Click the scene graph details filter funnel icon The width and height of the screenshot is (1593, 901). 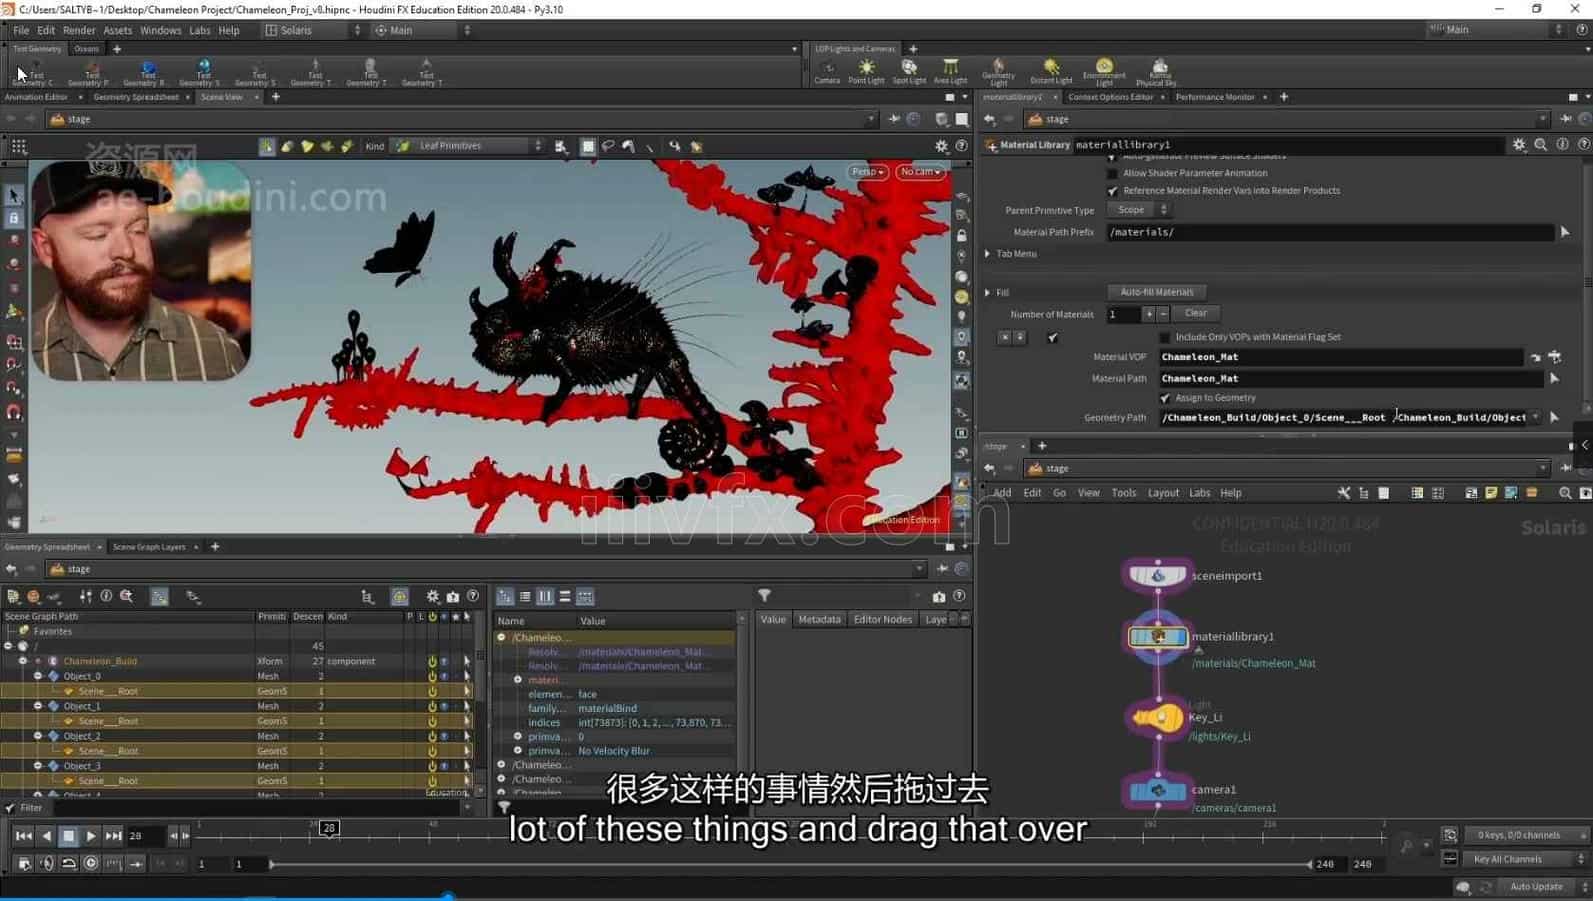(x=764, y=596)
